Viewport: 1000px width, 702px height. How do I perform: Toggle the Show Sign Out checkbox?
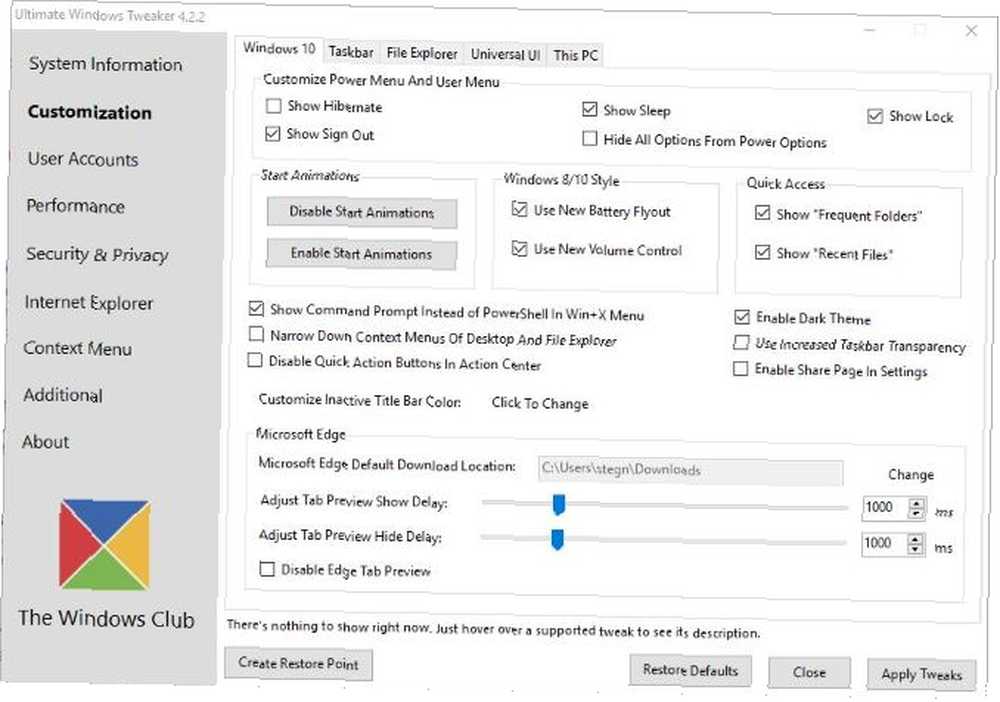pyautogui.click(x=273, y=134)
